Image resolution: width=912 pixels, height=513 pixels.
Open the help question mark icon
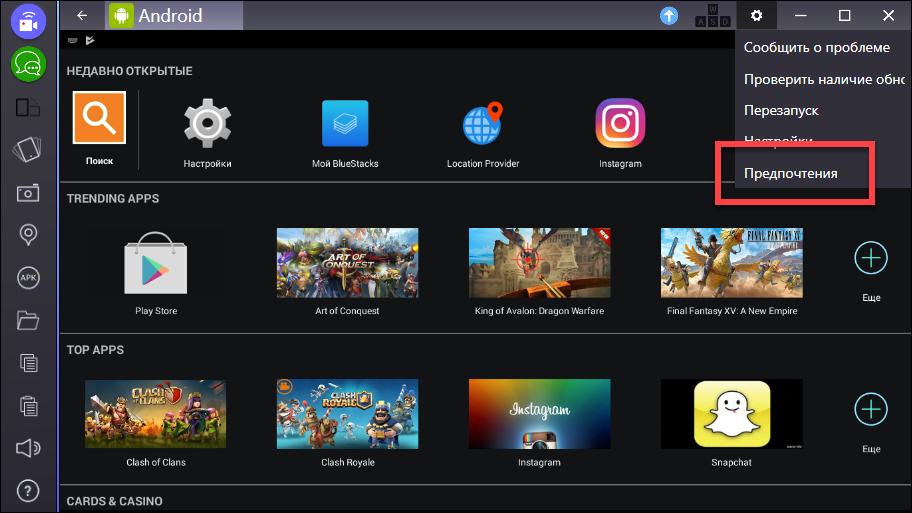(28, 491)
